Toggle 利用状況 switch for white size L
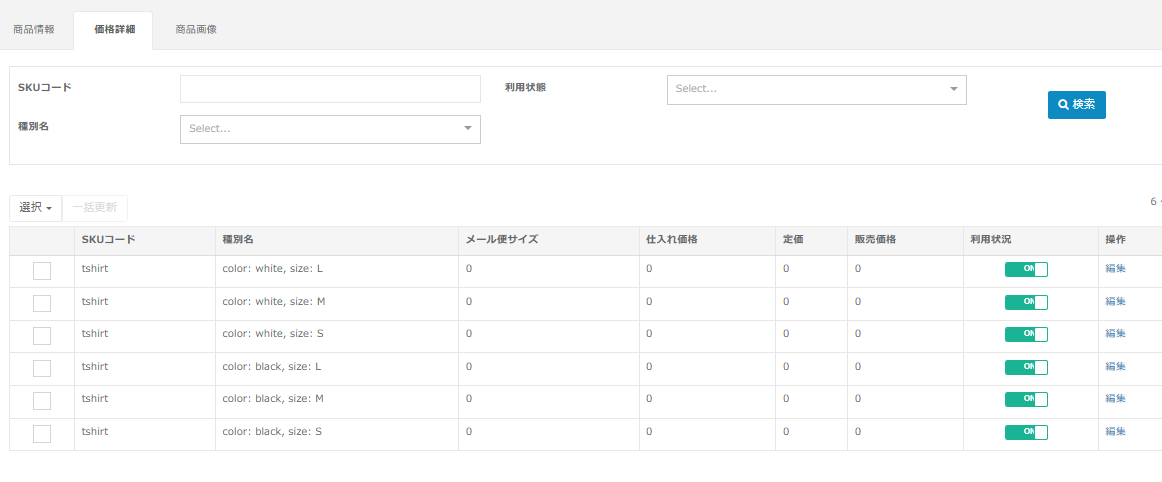Screen dimensions: 1162x482 [1026, 269]
